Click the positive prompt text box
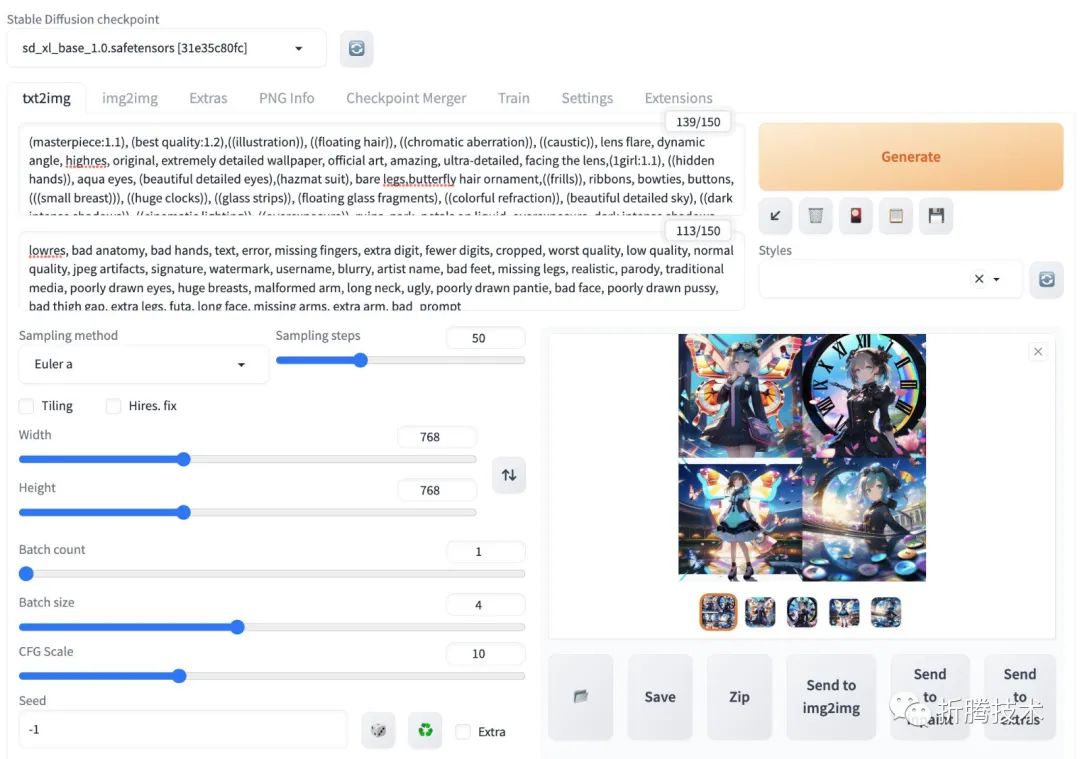The image size is (1080, 759). point(382,170)
